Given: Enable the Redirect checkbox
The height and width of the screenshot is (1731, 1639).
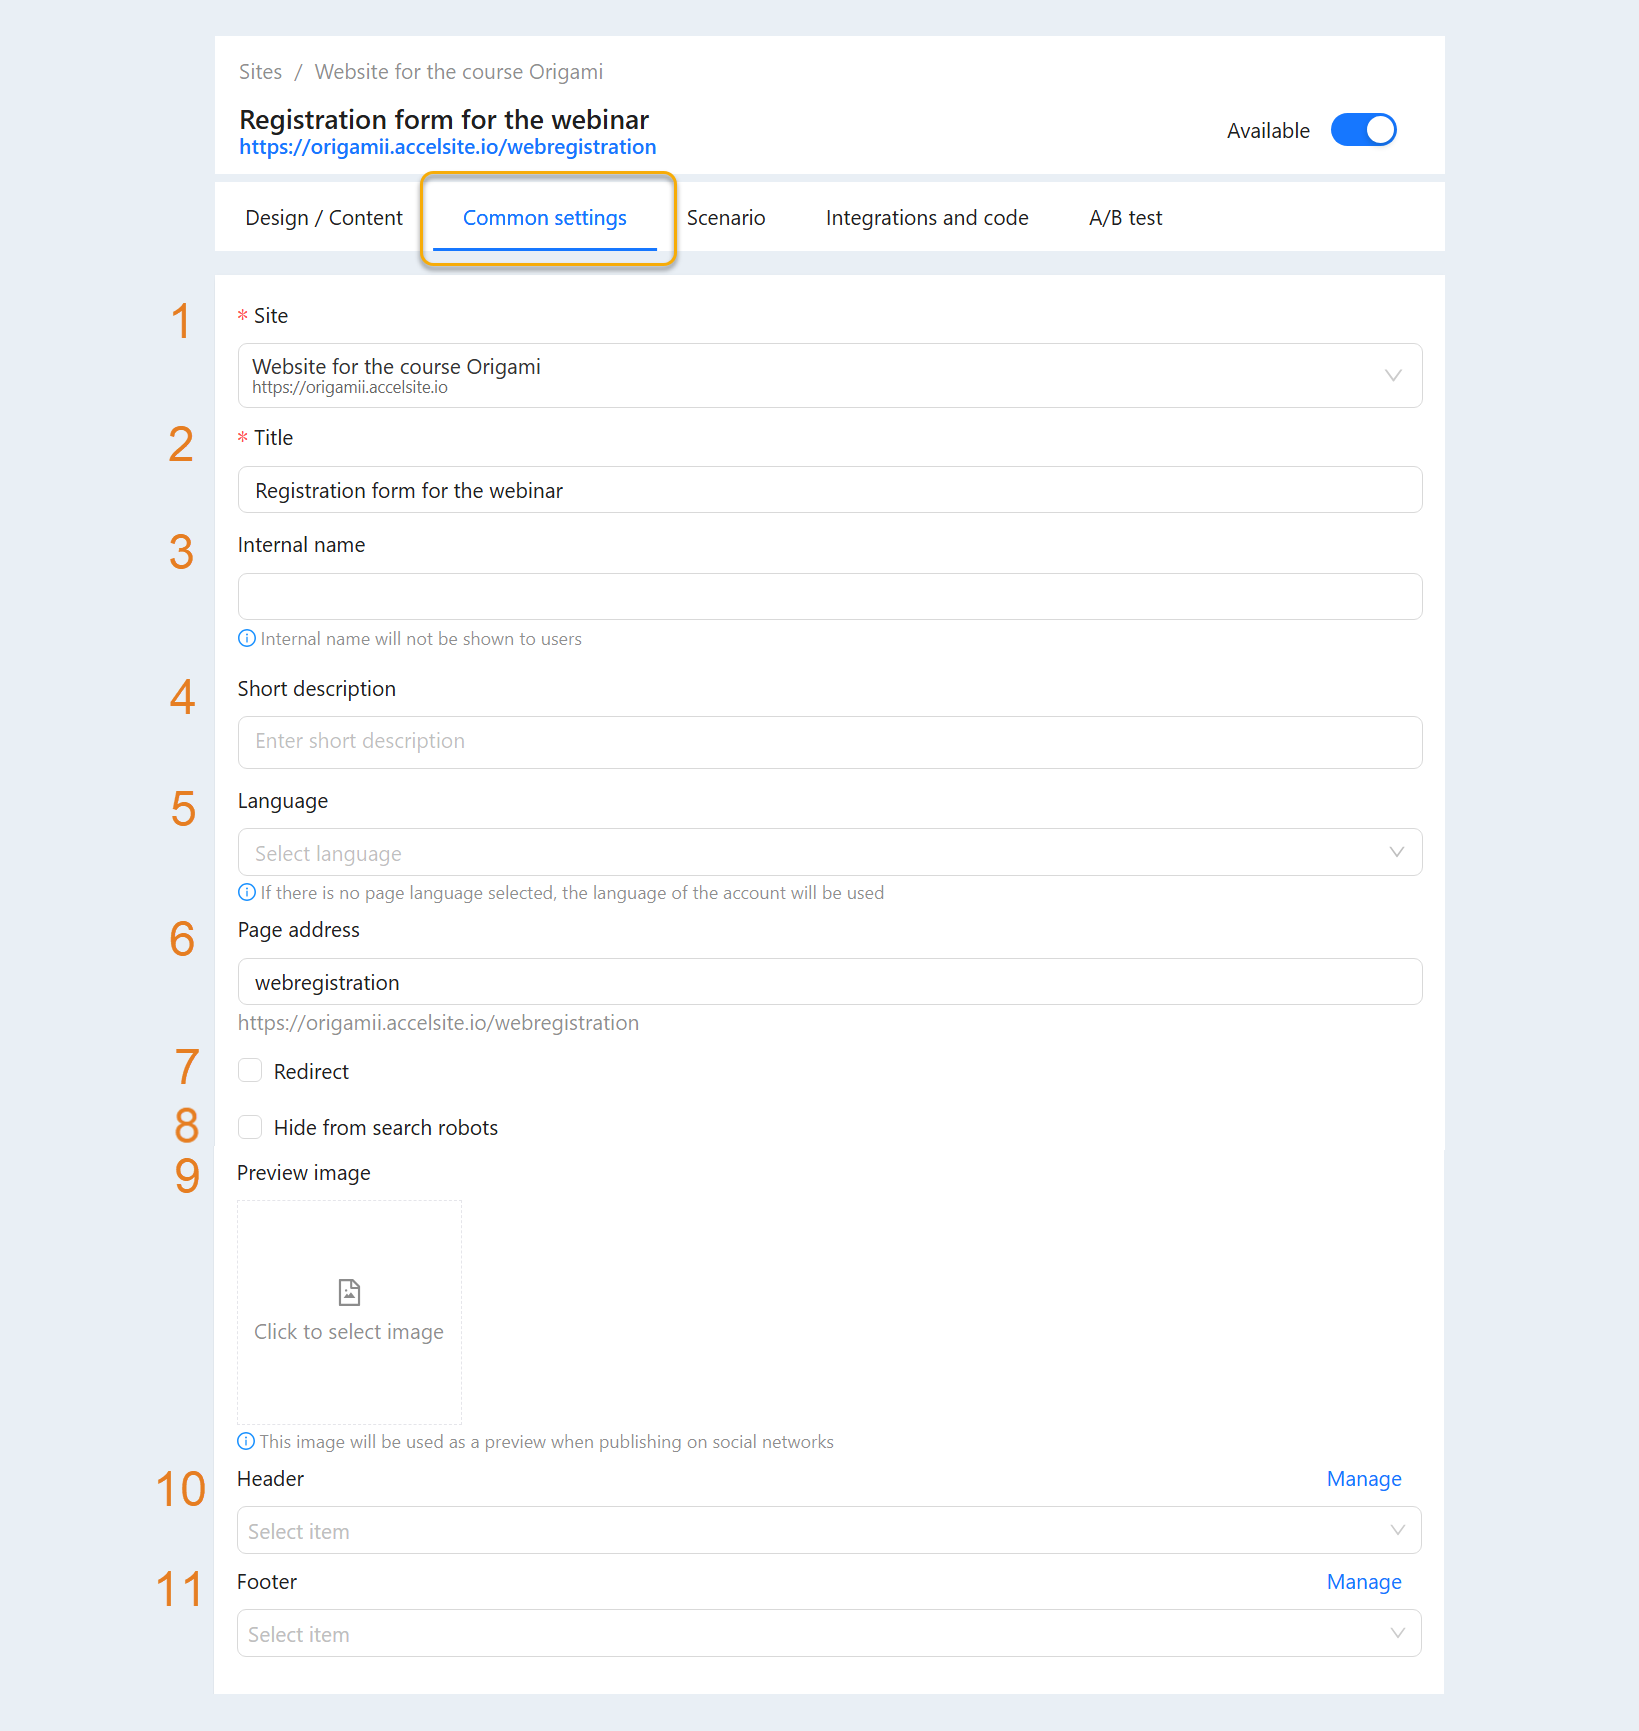Looking at the screenshot, I should tap(250, 1071).
